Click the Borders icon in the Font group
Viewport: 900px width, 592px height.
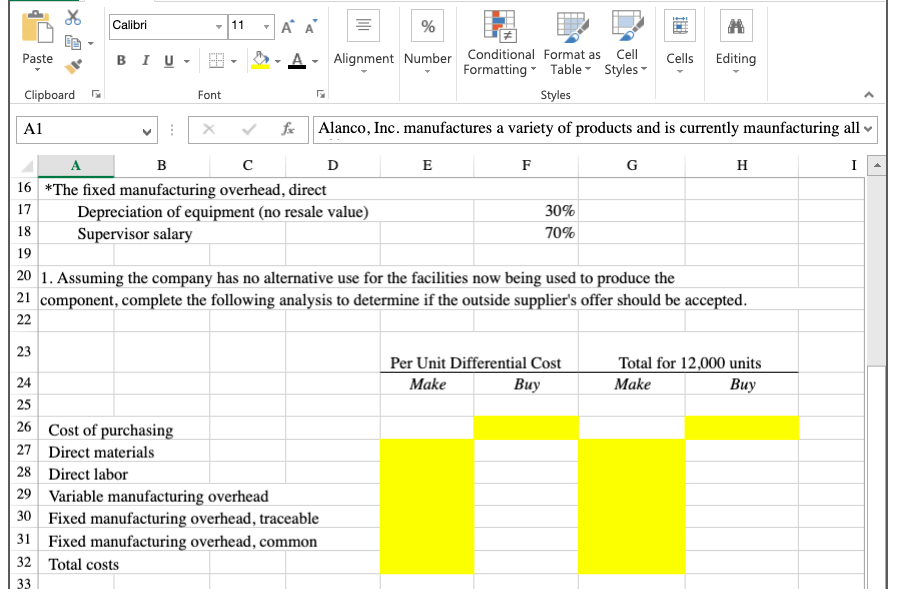[218, 60]
